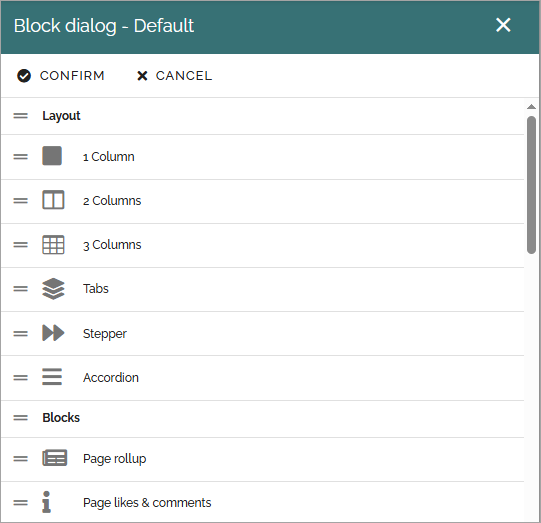Select the Blocks section header text
The image size is (541, 523).
61,417
